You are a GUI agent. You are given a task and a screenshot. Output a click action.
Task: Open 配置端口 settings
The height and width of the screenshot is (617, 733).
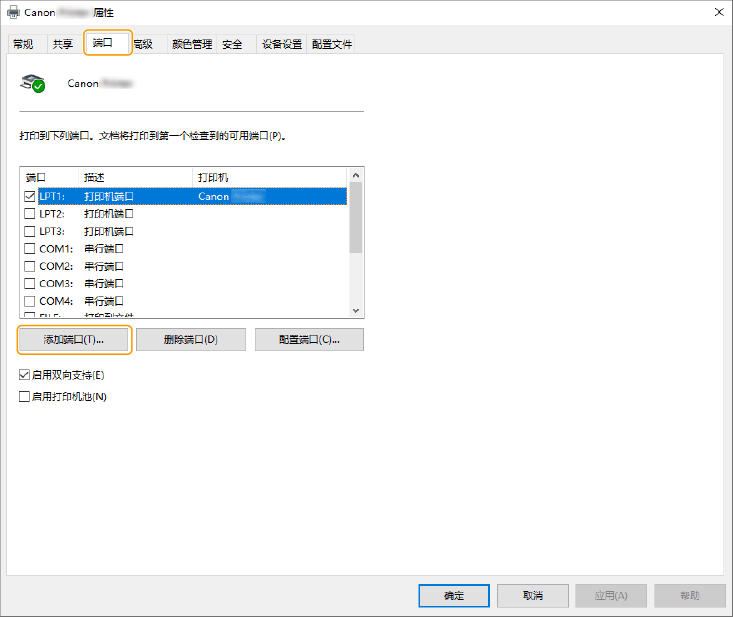pos(309,340)
